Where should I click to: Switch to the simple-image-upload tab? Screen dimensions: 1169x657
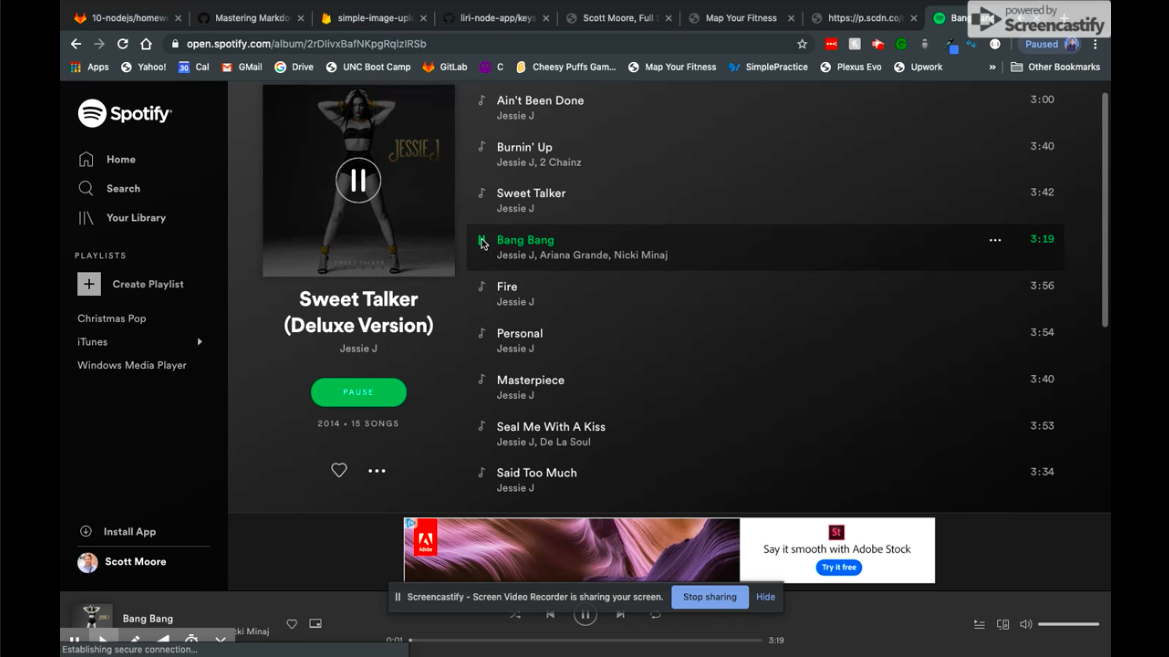tap(374, 18)
